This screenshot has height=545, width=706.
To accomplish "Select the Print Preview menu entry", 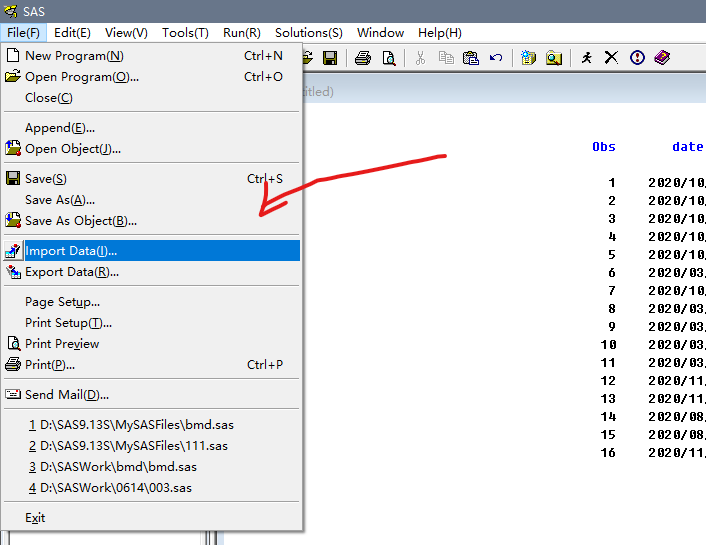I will coord(152,344).
